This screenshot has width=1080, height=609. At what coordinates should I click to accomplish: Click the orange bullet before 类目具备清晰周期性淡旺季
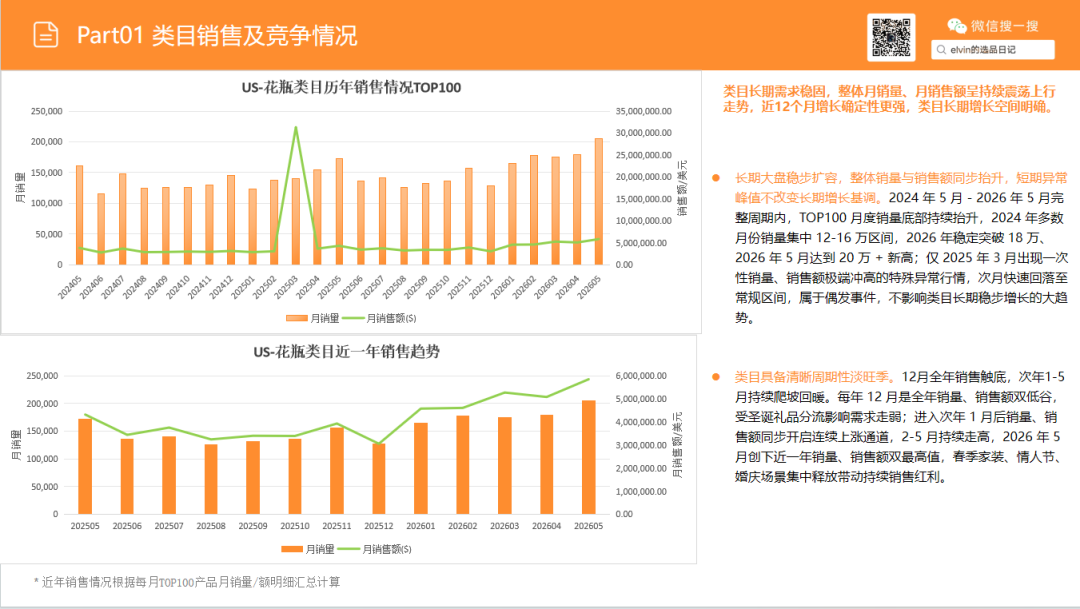716,377
